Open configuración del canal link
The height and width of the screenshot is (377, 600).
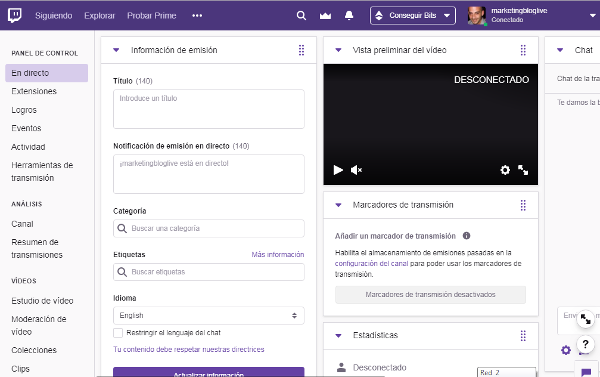[x=372, y=263]
